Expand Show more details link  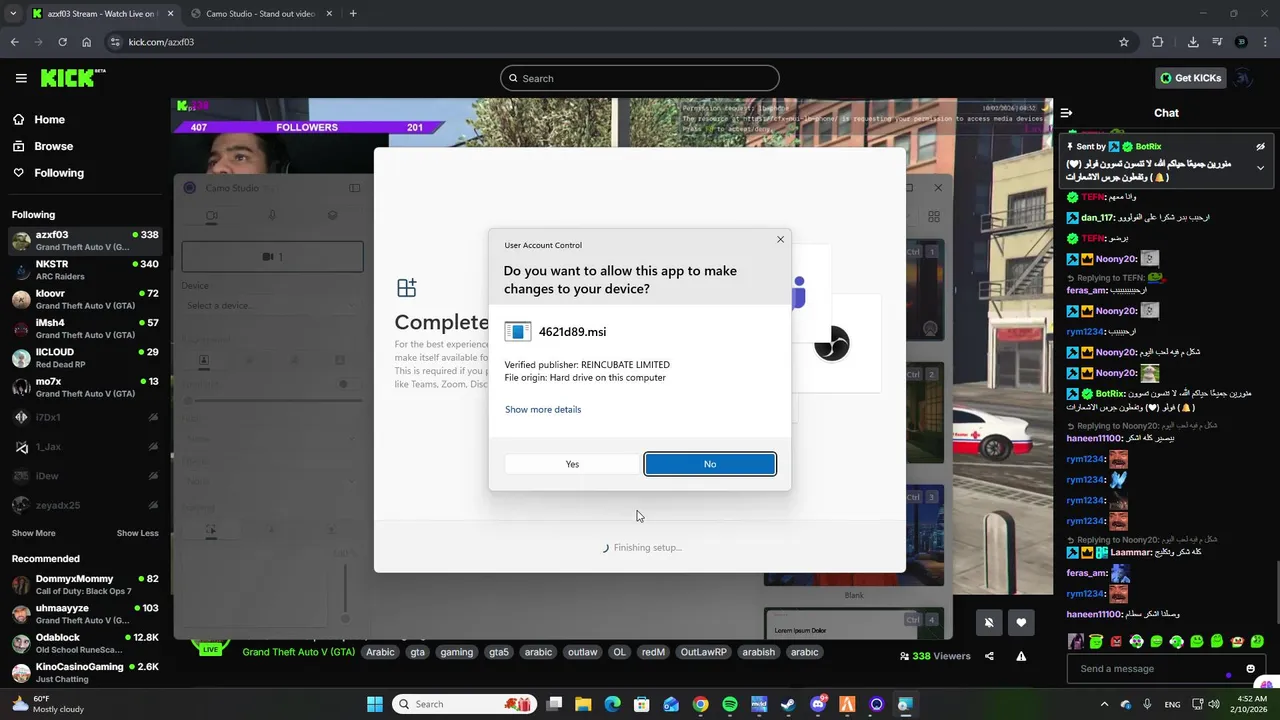click(x=543, y=409)
